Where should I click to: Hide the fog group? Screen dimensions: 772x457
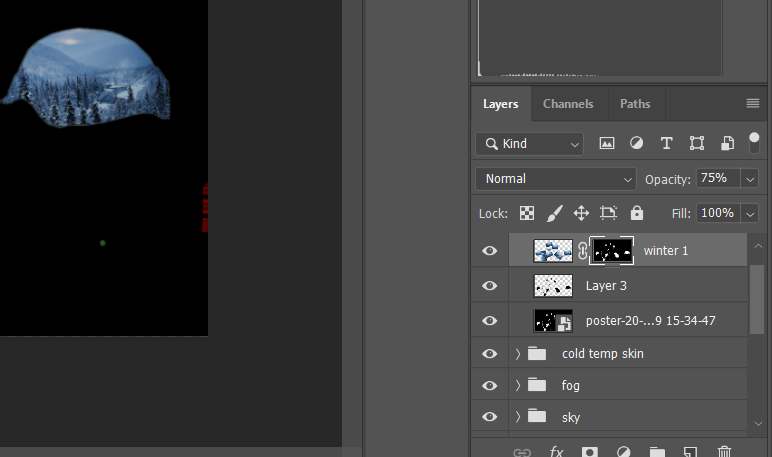point(489,386)
